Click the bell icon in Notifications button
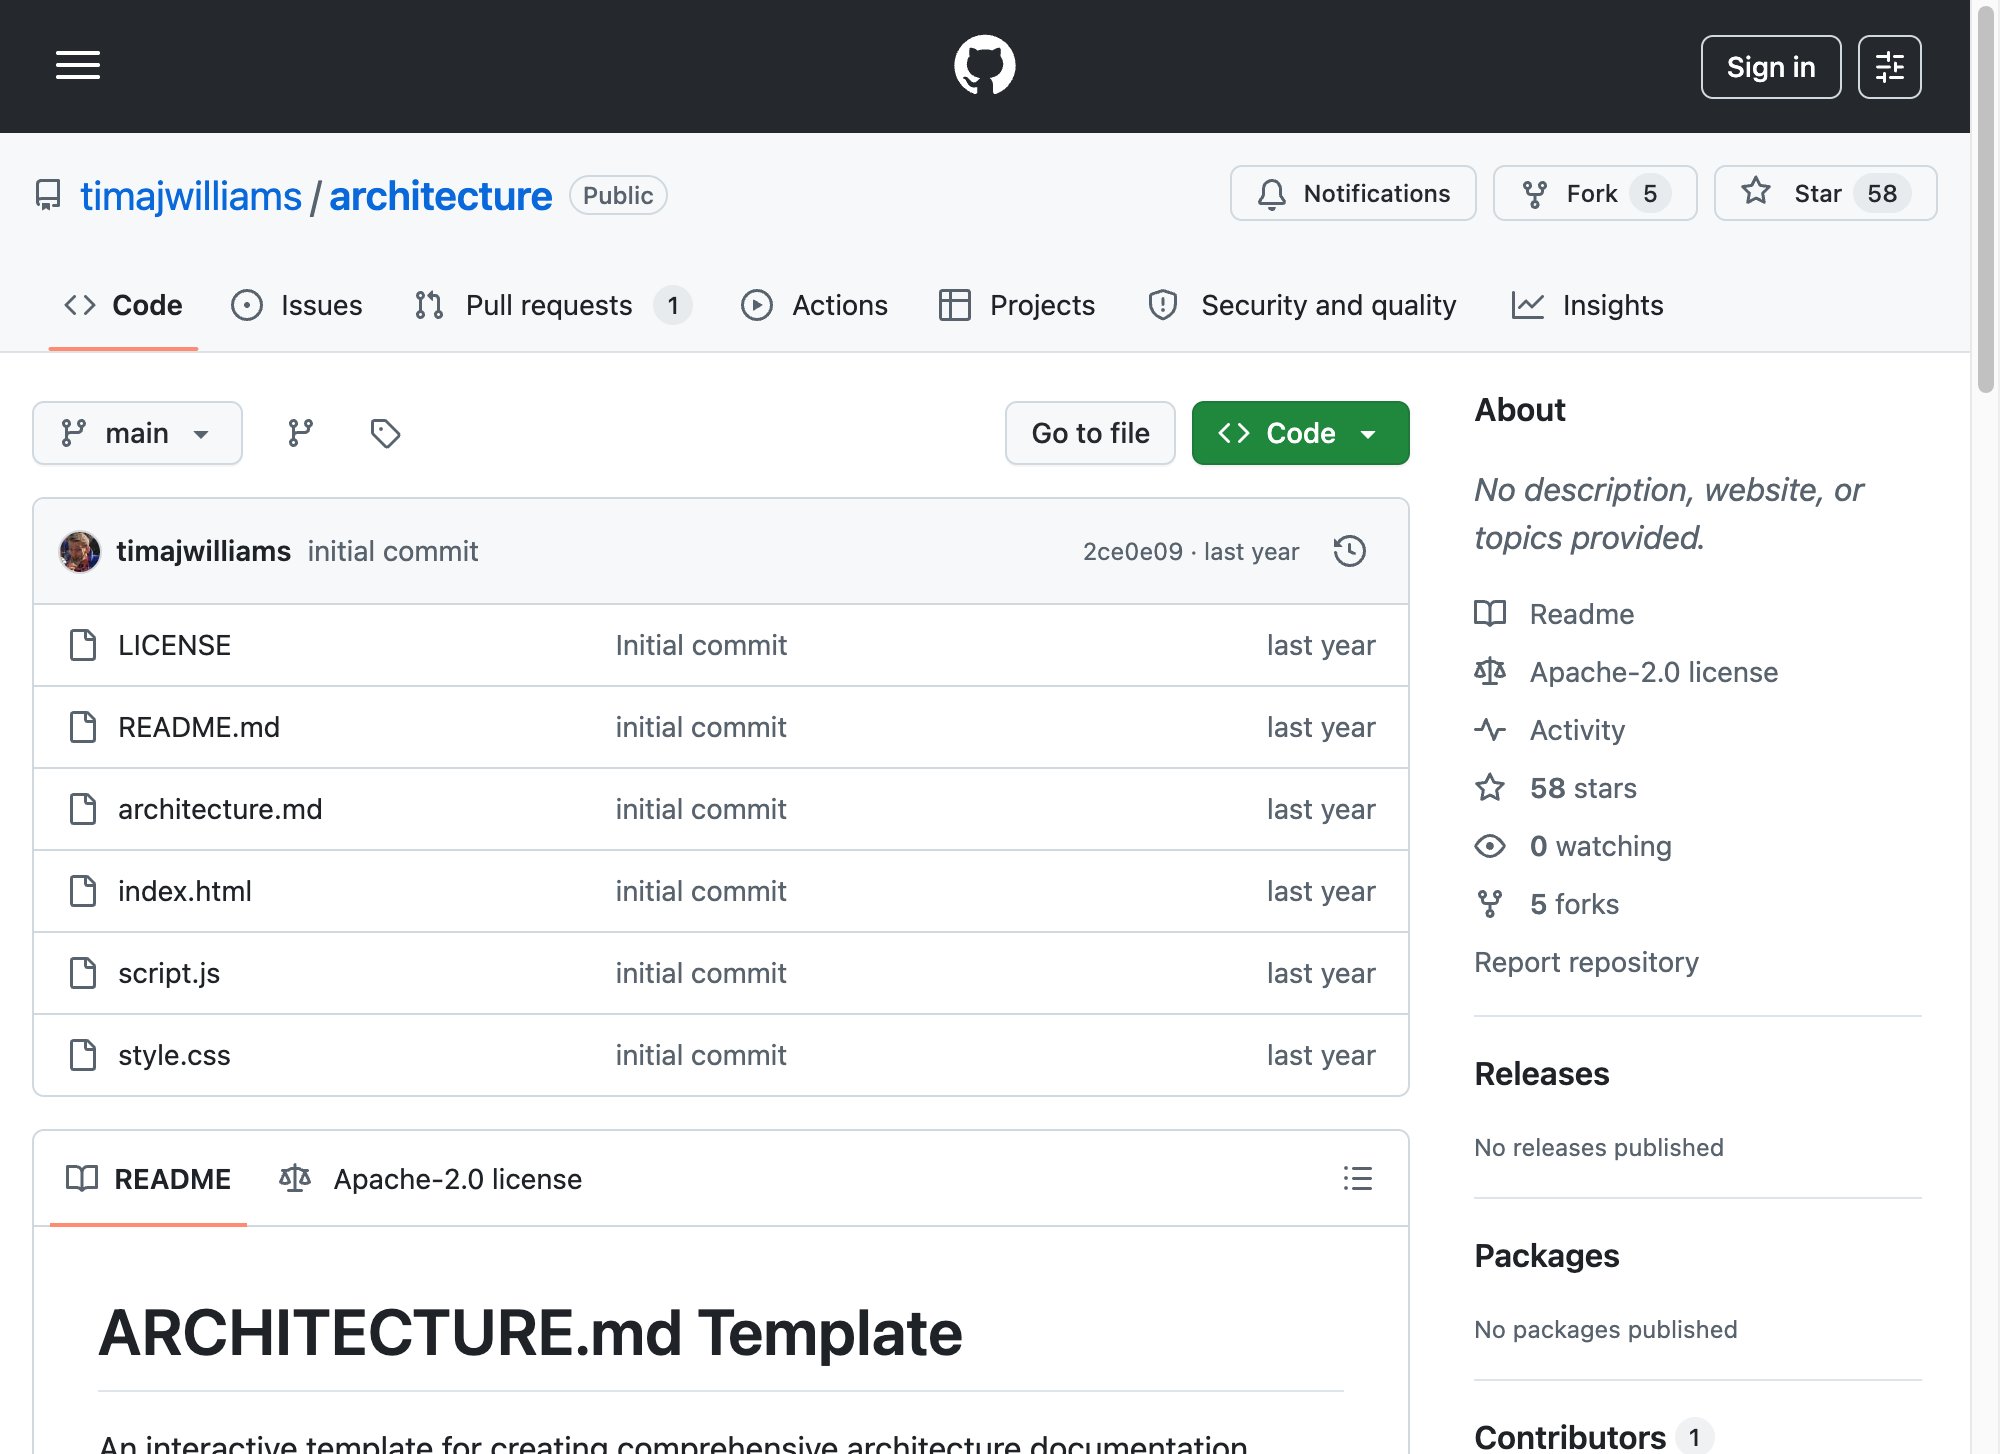The image size is (2000, 1454). (x=1271, y=194)
